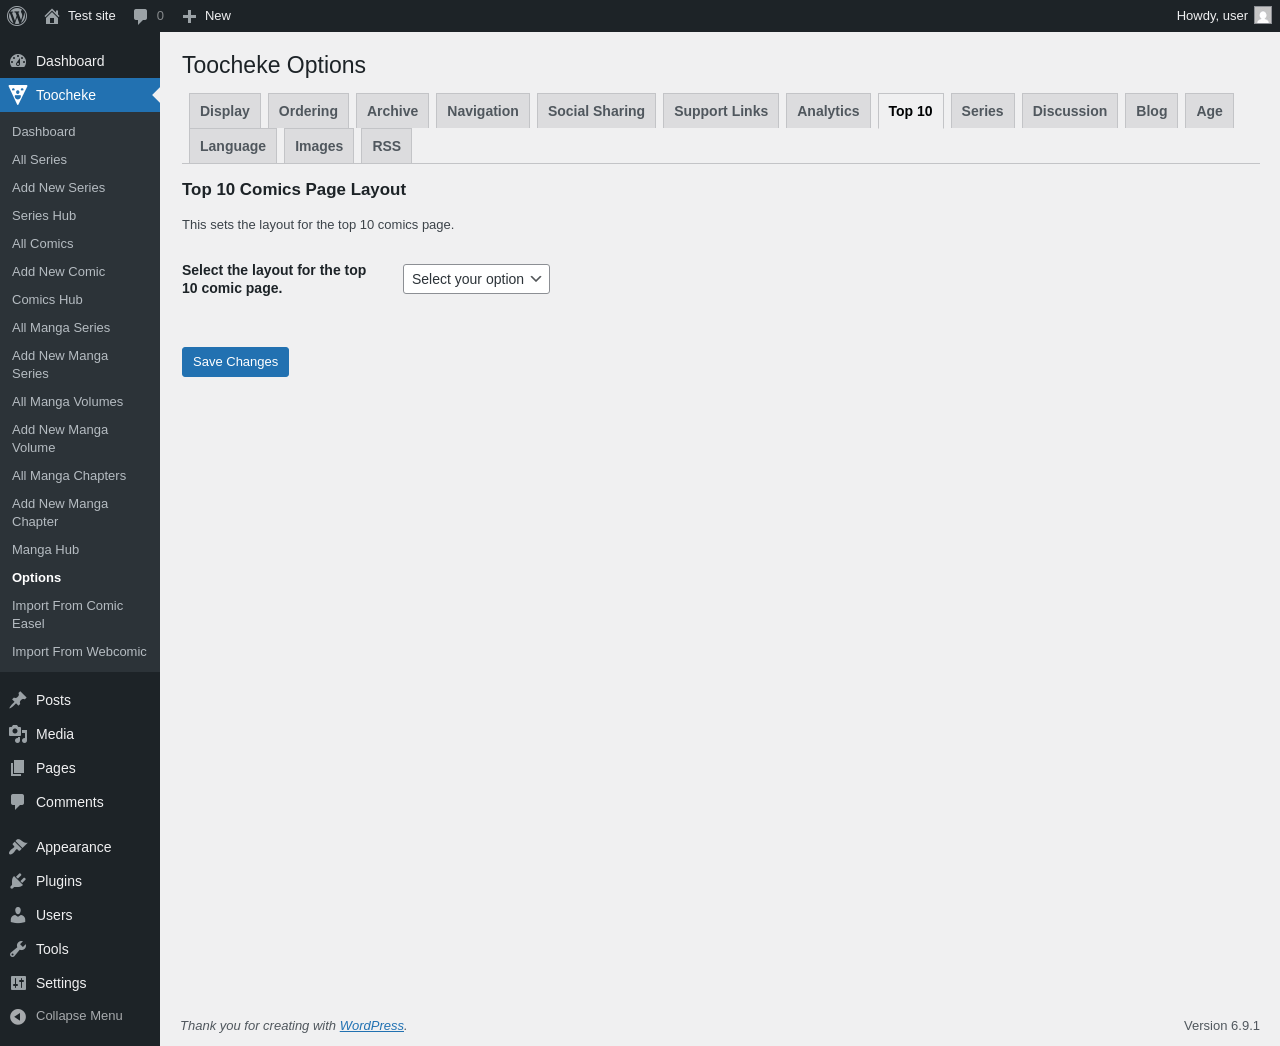Viewport: 1280px width, 1046px height.
Task: Select the Language tab
Action: (233, 146)
